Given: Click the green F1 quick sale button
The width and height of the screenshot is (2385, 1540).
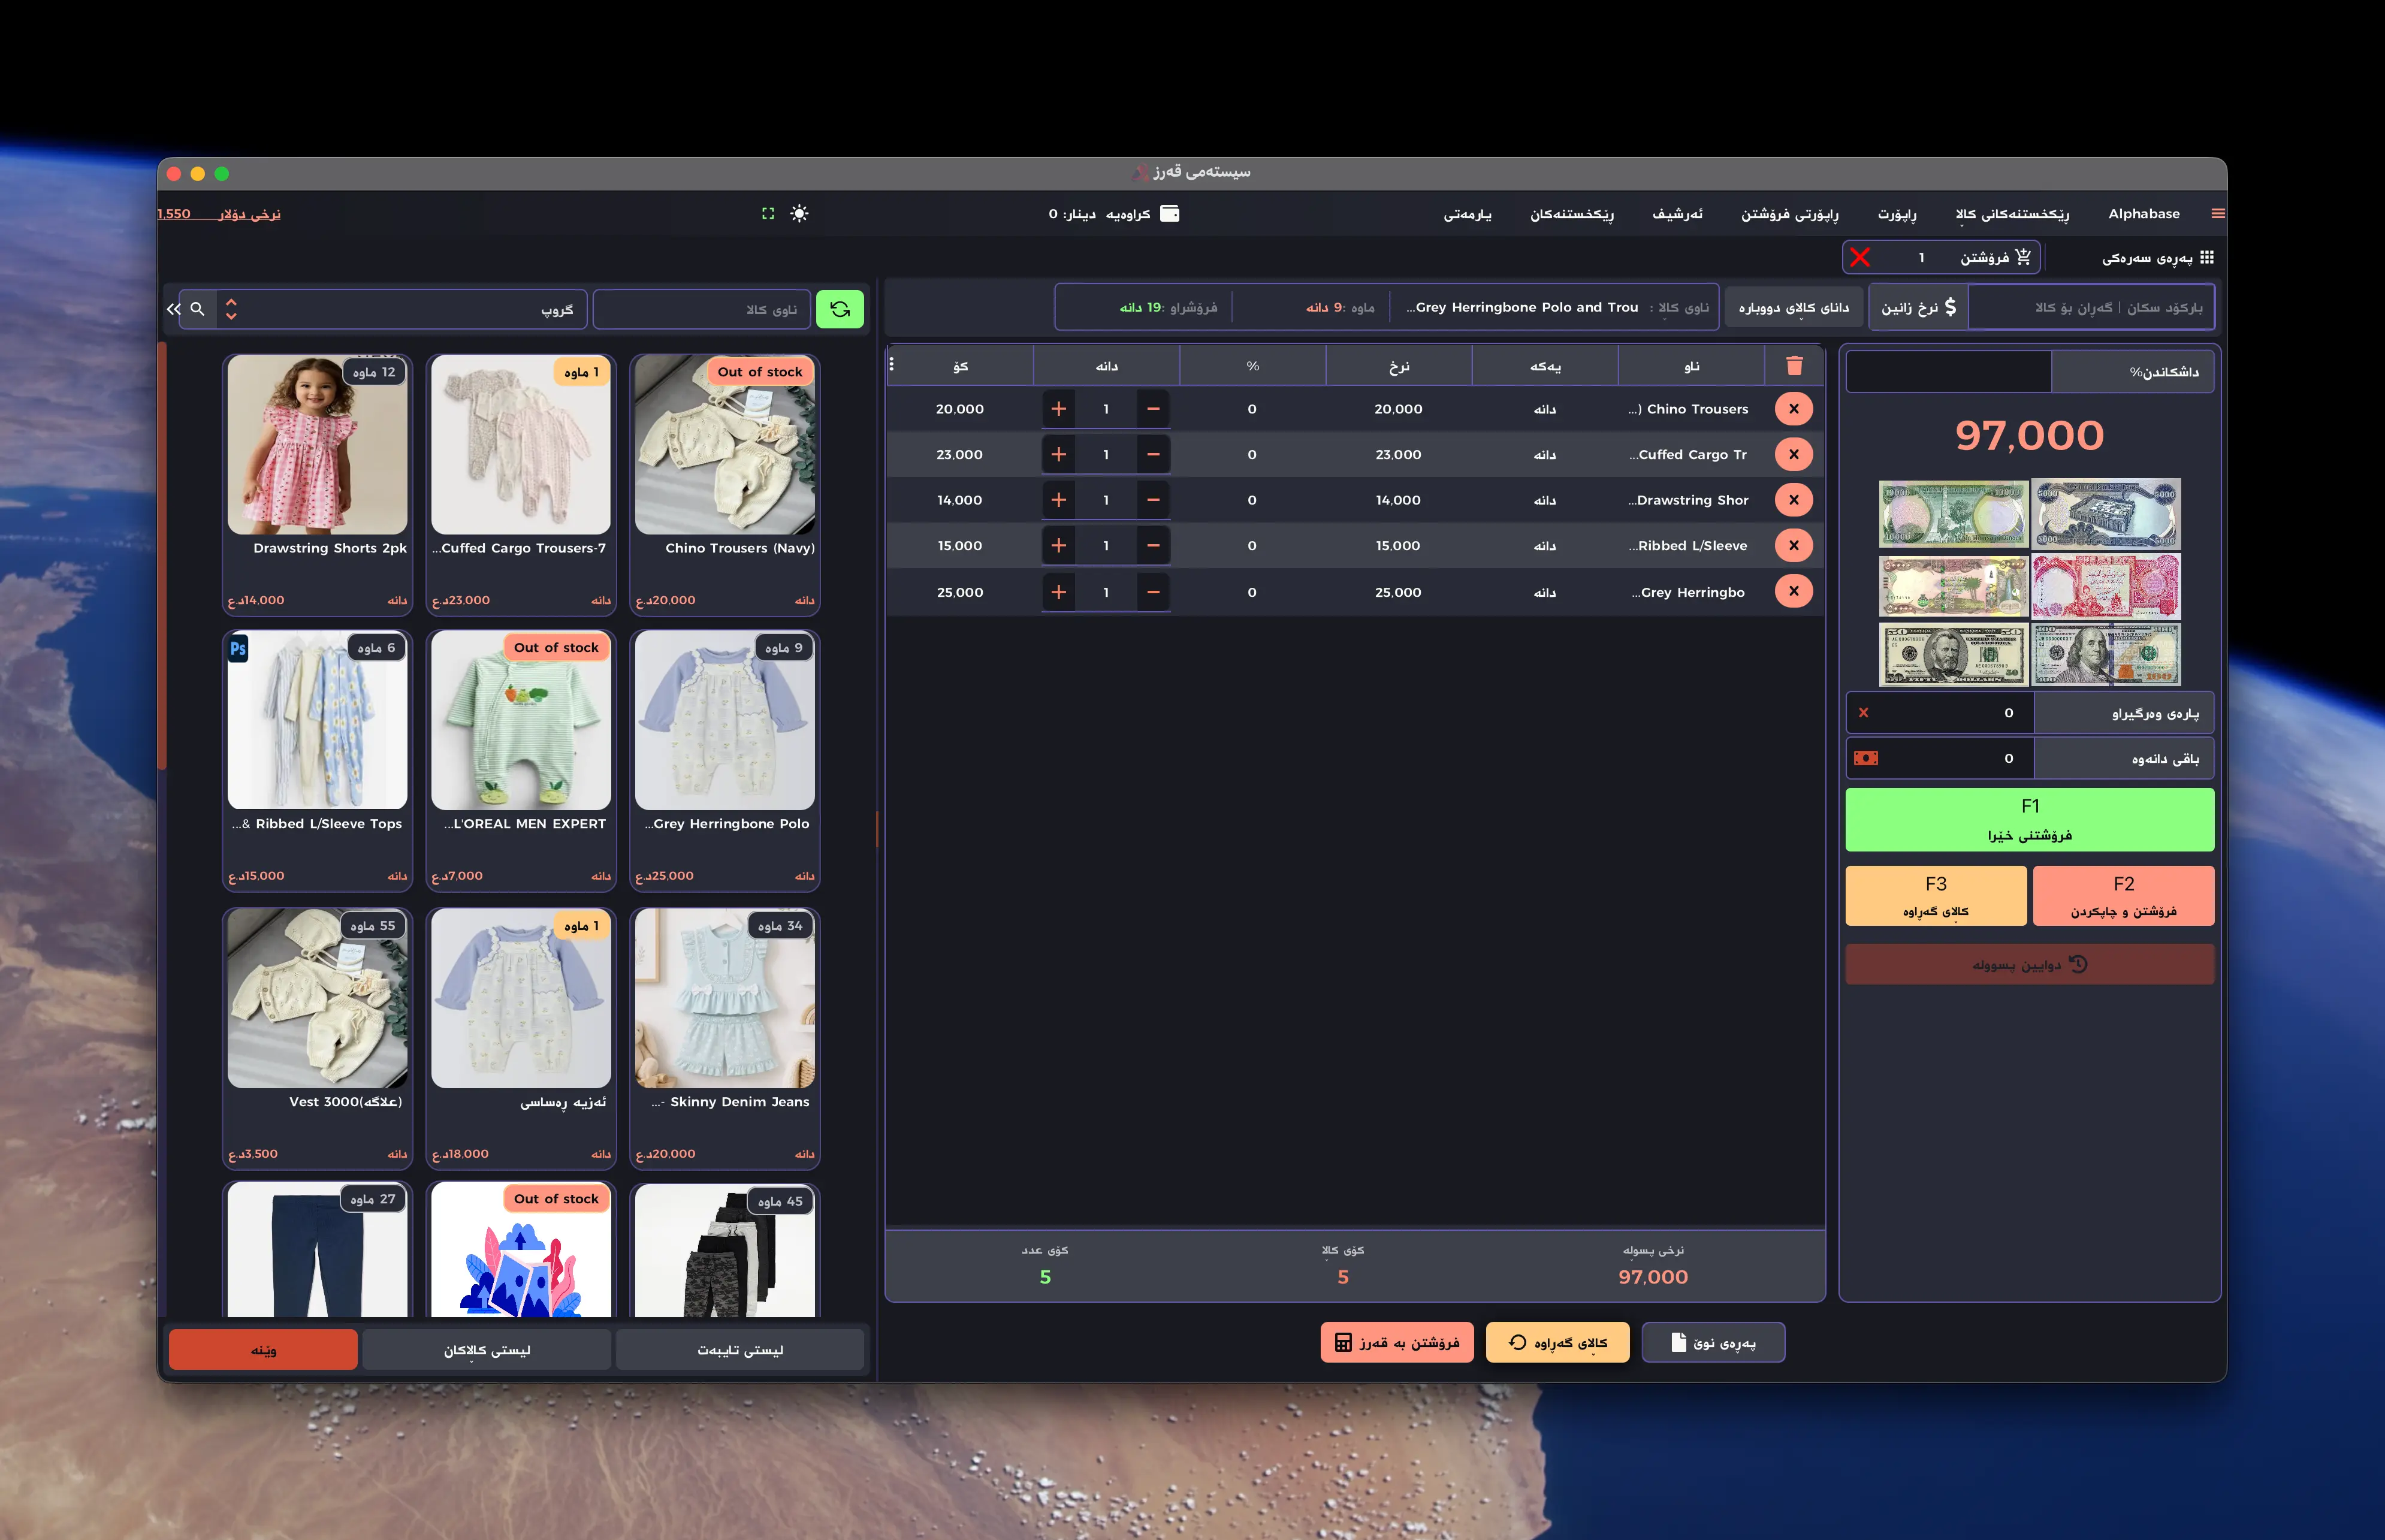Looking at the screenshot, I should pyautogui.click(x=2029, y=820).
